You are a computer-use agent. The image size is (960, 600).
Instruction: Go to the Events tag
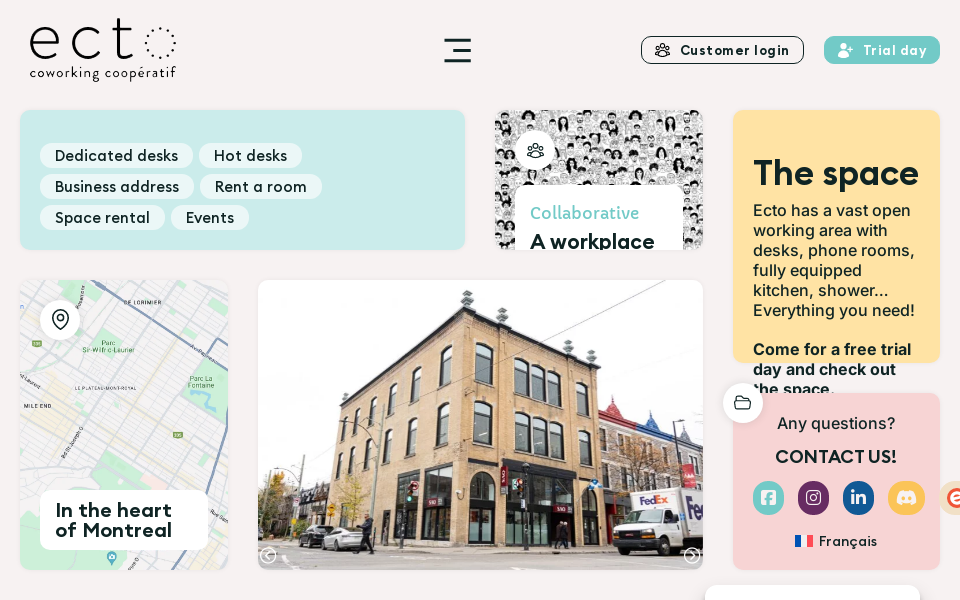coord(209,218)
